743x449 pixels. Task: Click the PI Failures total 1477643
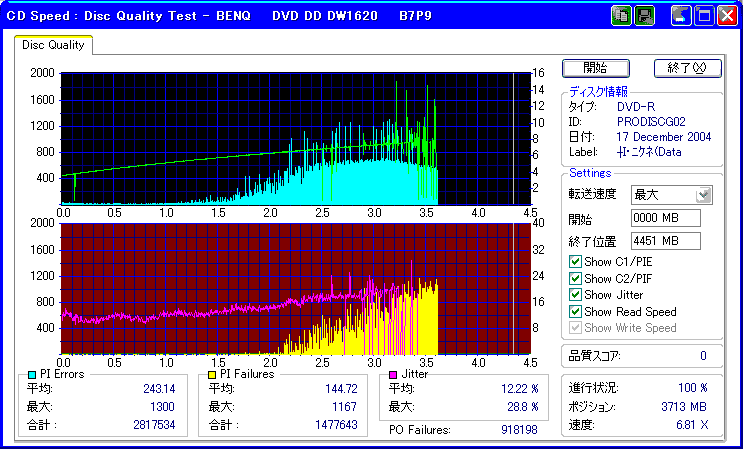[336, 424]
